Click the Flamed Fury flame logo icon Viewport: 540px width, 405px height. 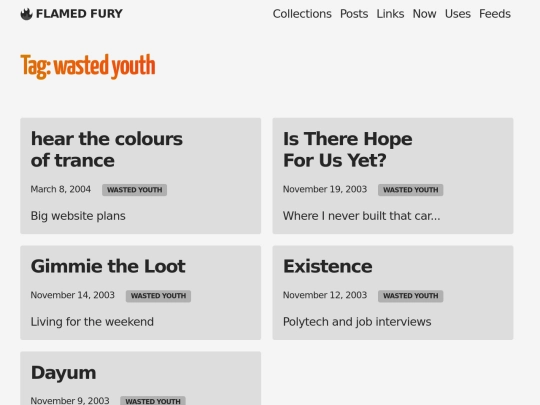tap(27, 14)
